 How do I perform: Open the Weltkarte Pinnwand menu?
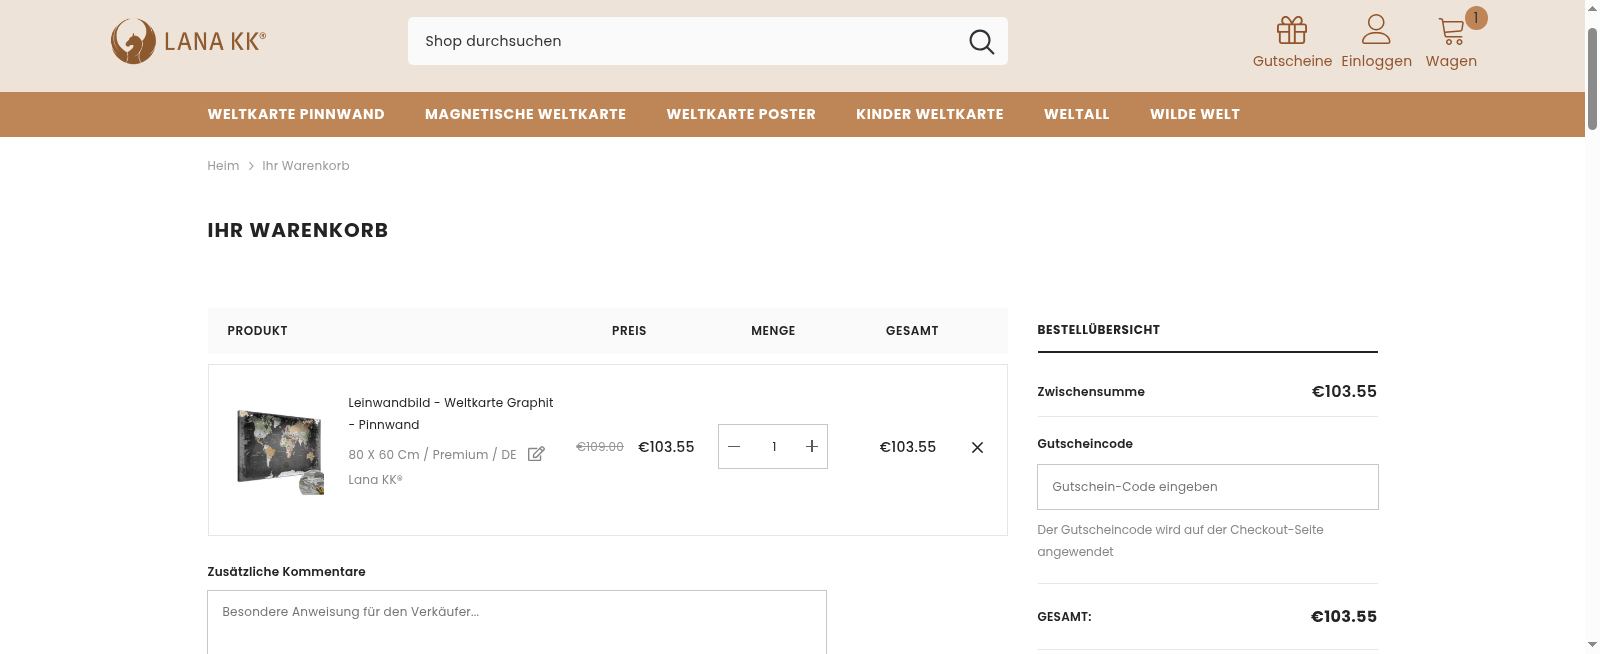coord(296,114)
